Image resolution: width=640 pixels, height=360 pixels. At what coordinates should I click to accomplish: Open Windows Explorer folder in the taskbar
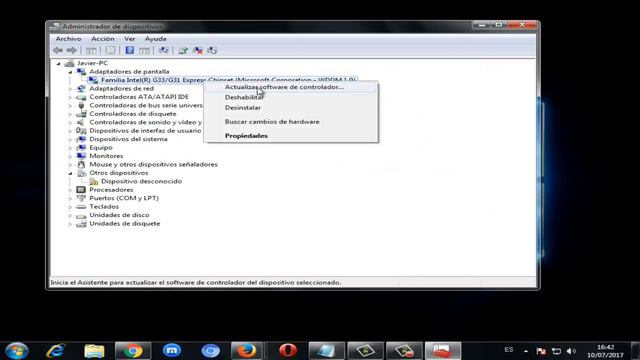94,351
